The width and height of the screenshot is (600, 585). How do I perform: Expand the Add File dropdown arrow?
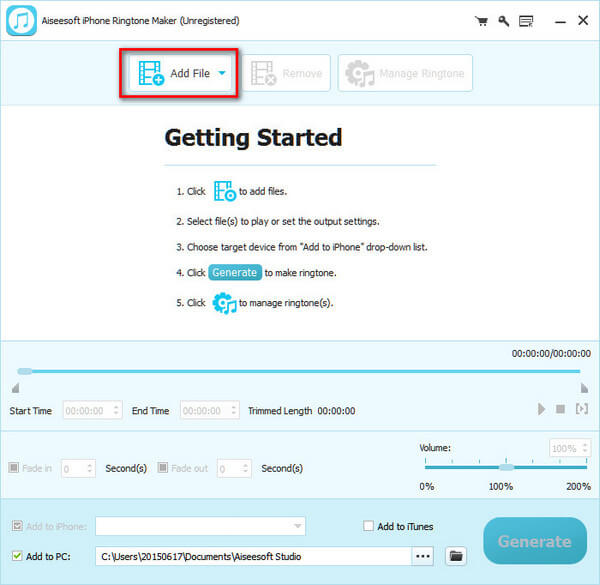click(222, 73)
